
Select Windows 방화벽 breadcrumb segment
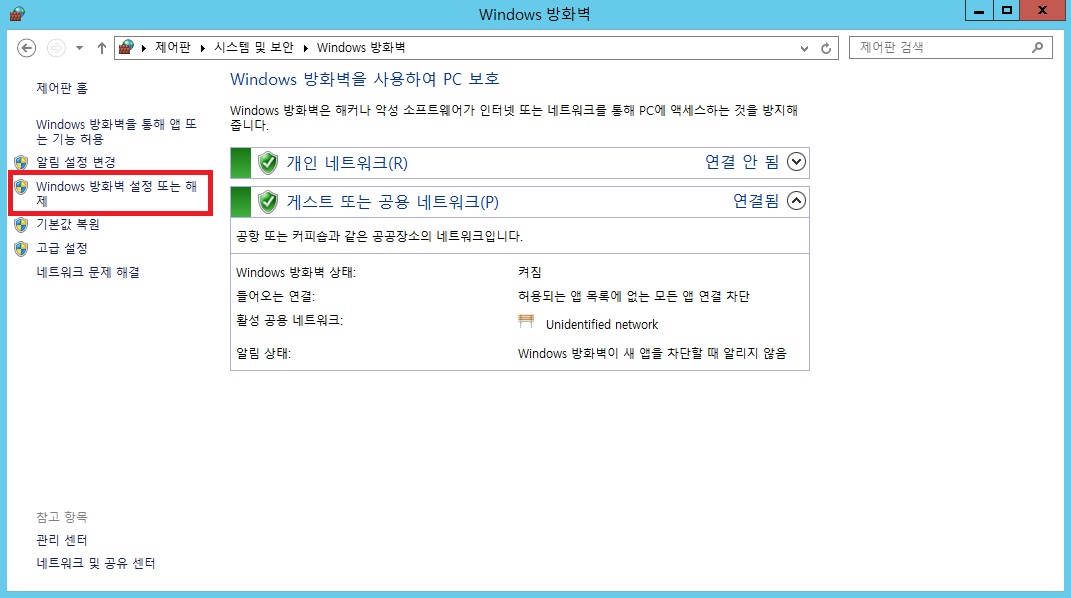click(x=361, y=47)
